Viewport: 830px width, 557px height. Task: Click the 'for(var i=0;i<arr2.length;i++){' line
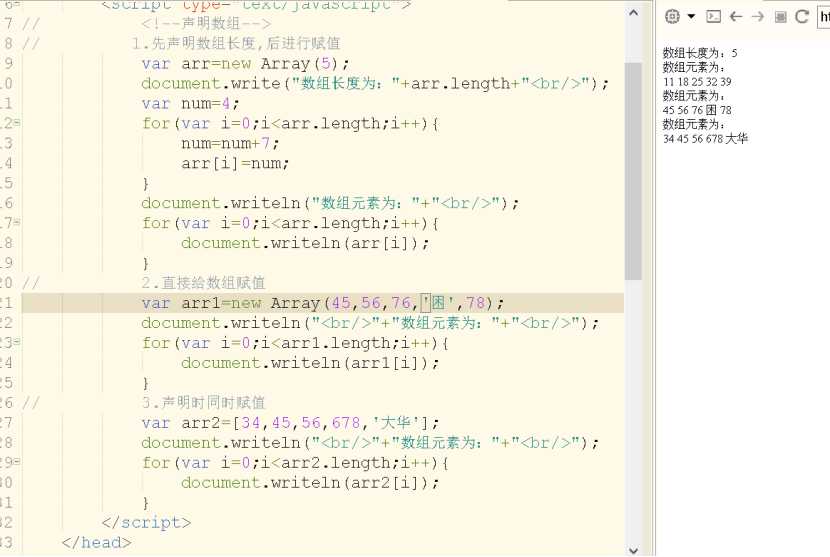[295, 463]
